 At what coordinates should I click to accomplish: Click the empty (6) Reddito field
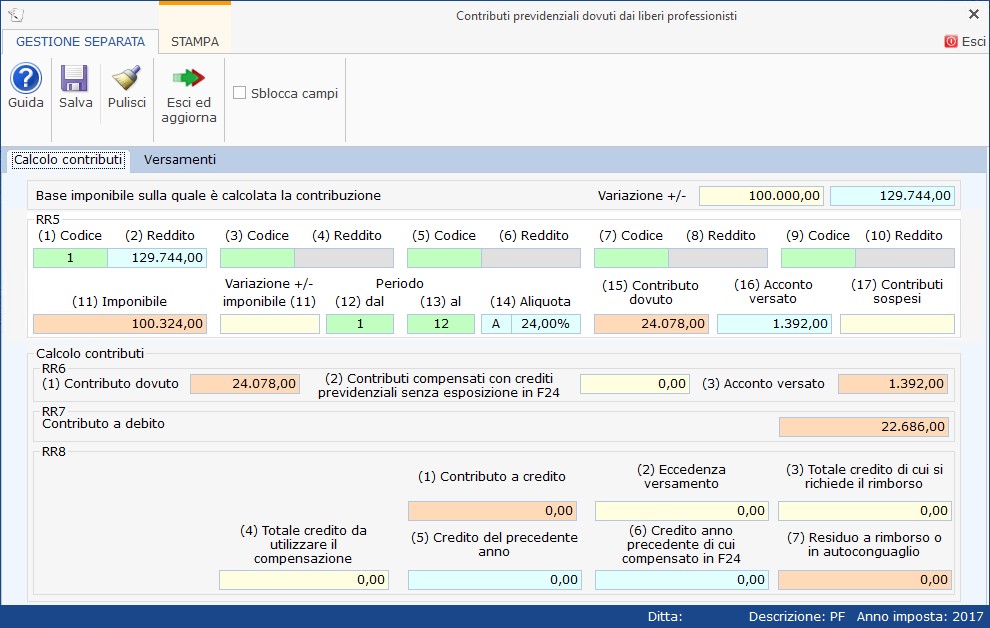click(531, 258)
